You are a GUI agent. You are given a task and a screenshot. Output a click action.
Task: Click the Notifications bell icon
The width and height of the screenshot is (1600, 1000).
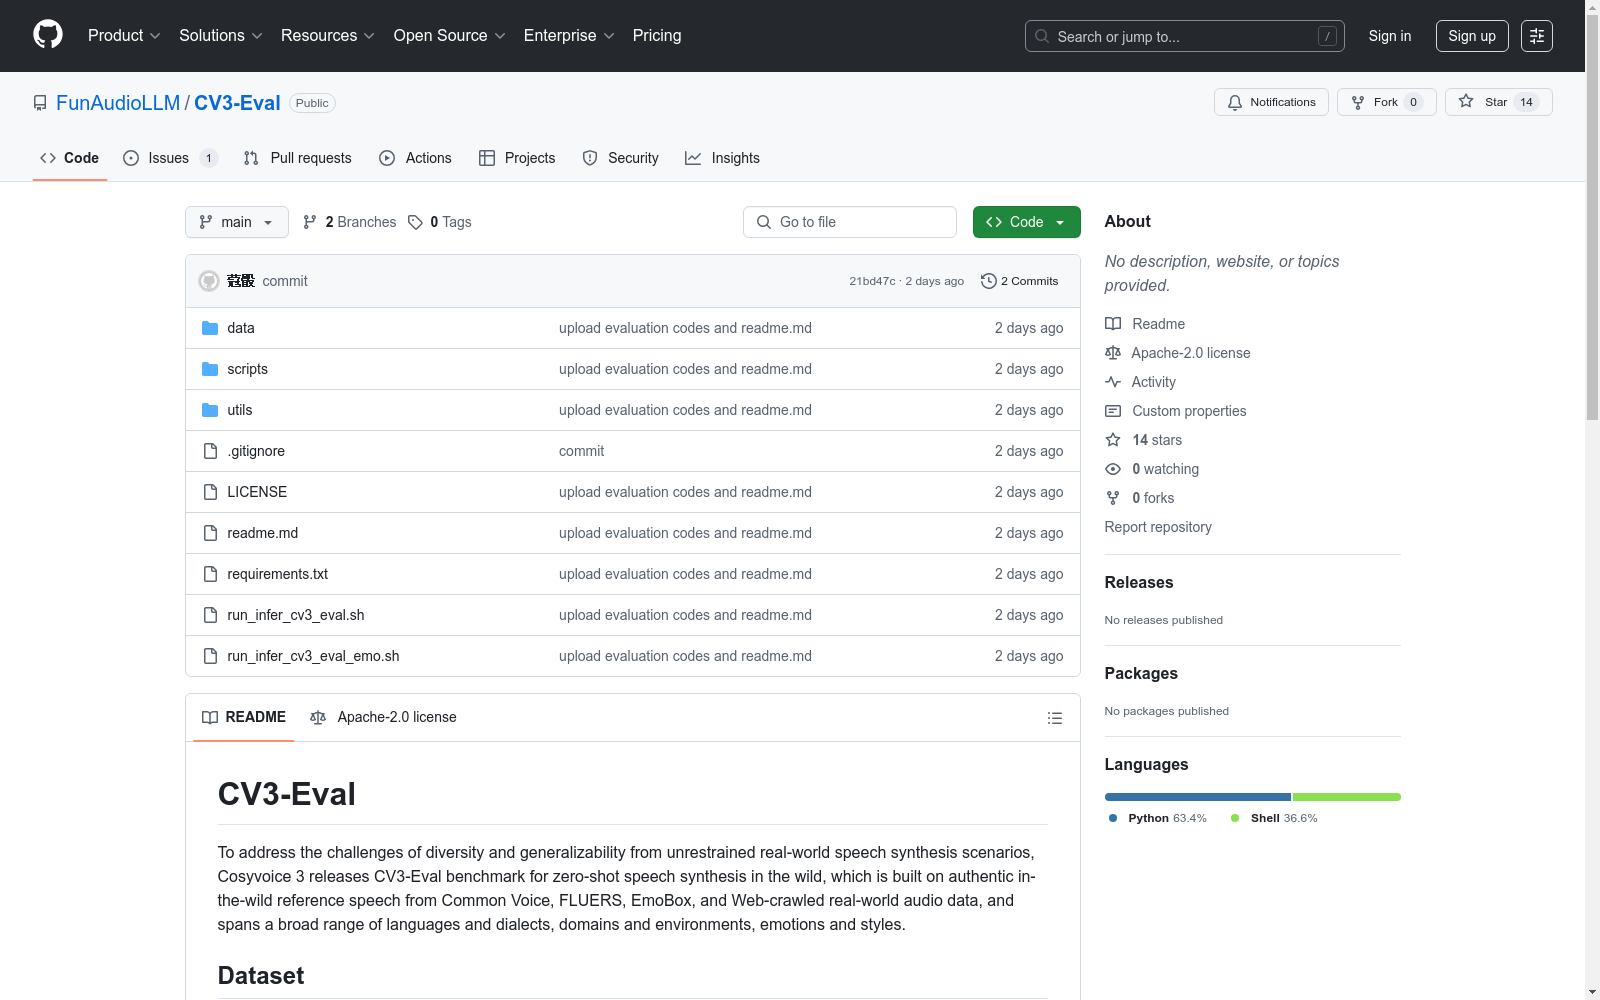1235,102
